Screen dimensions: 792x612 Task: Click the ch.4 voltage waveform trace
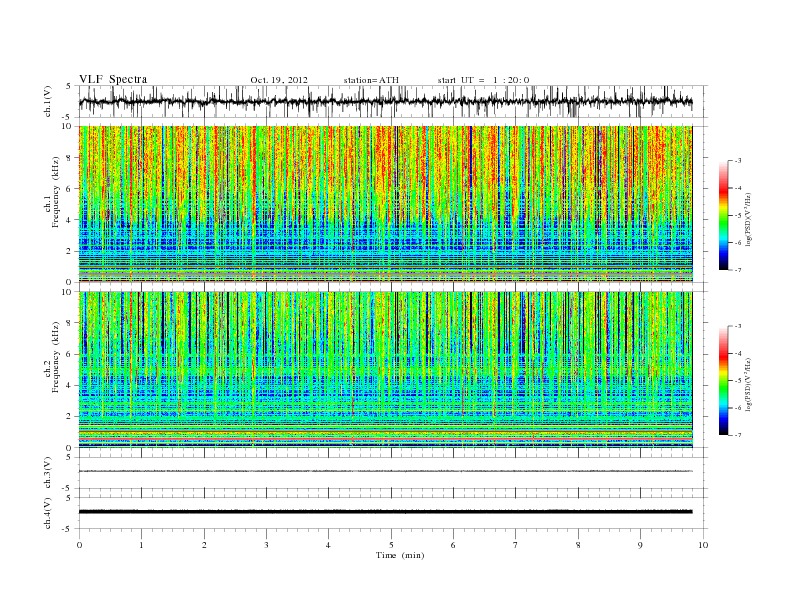coord(386,512)
